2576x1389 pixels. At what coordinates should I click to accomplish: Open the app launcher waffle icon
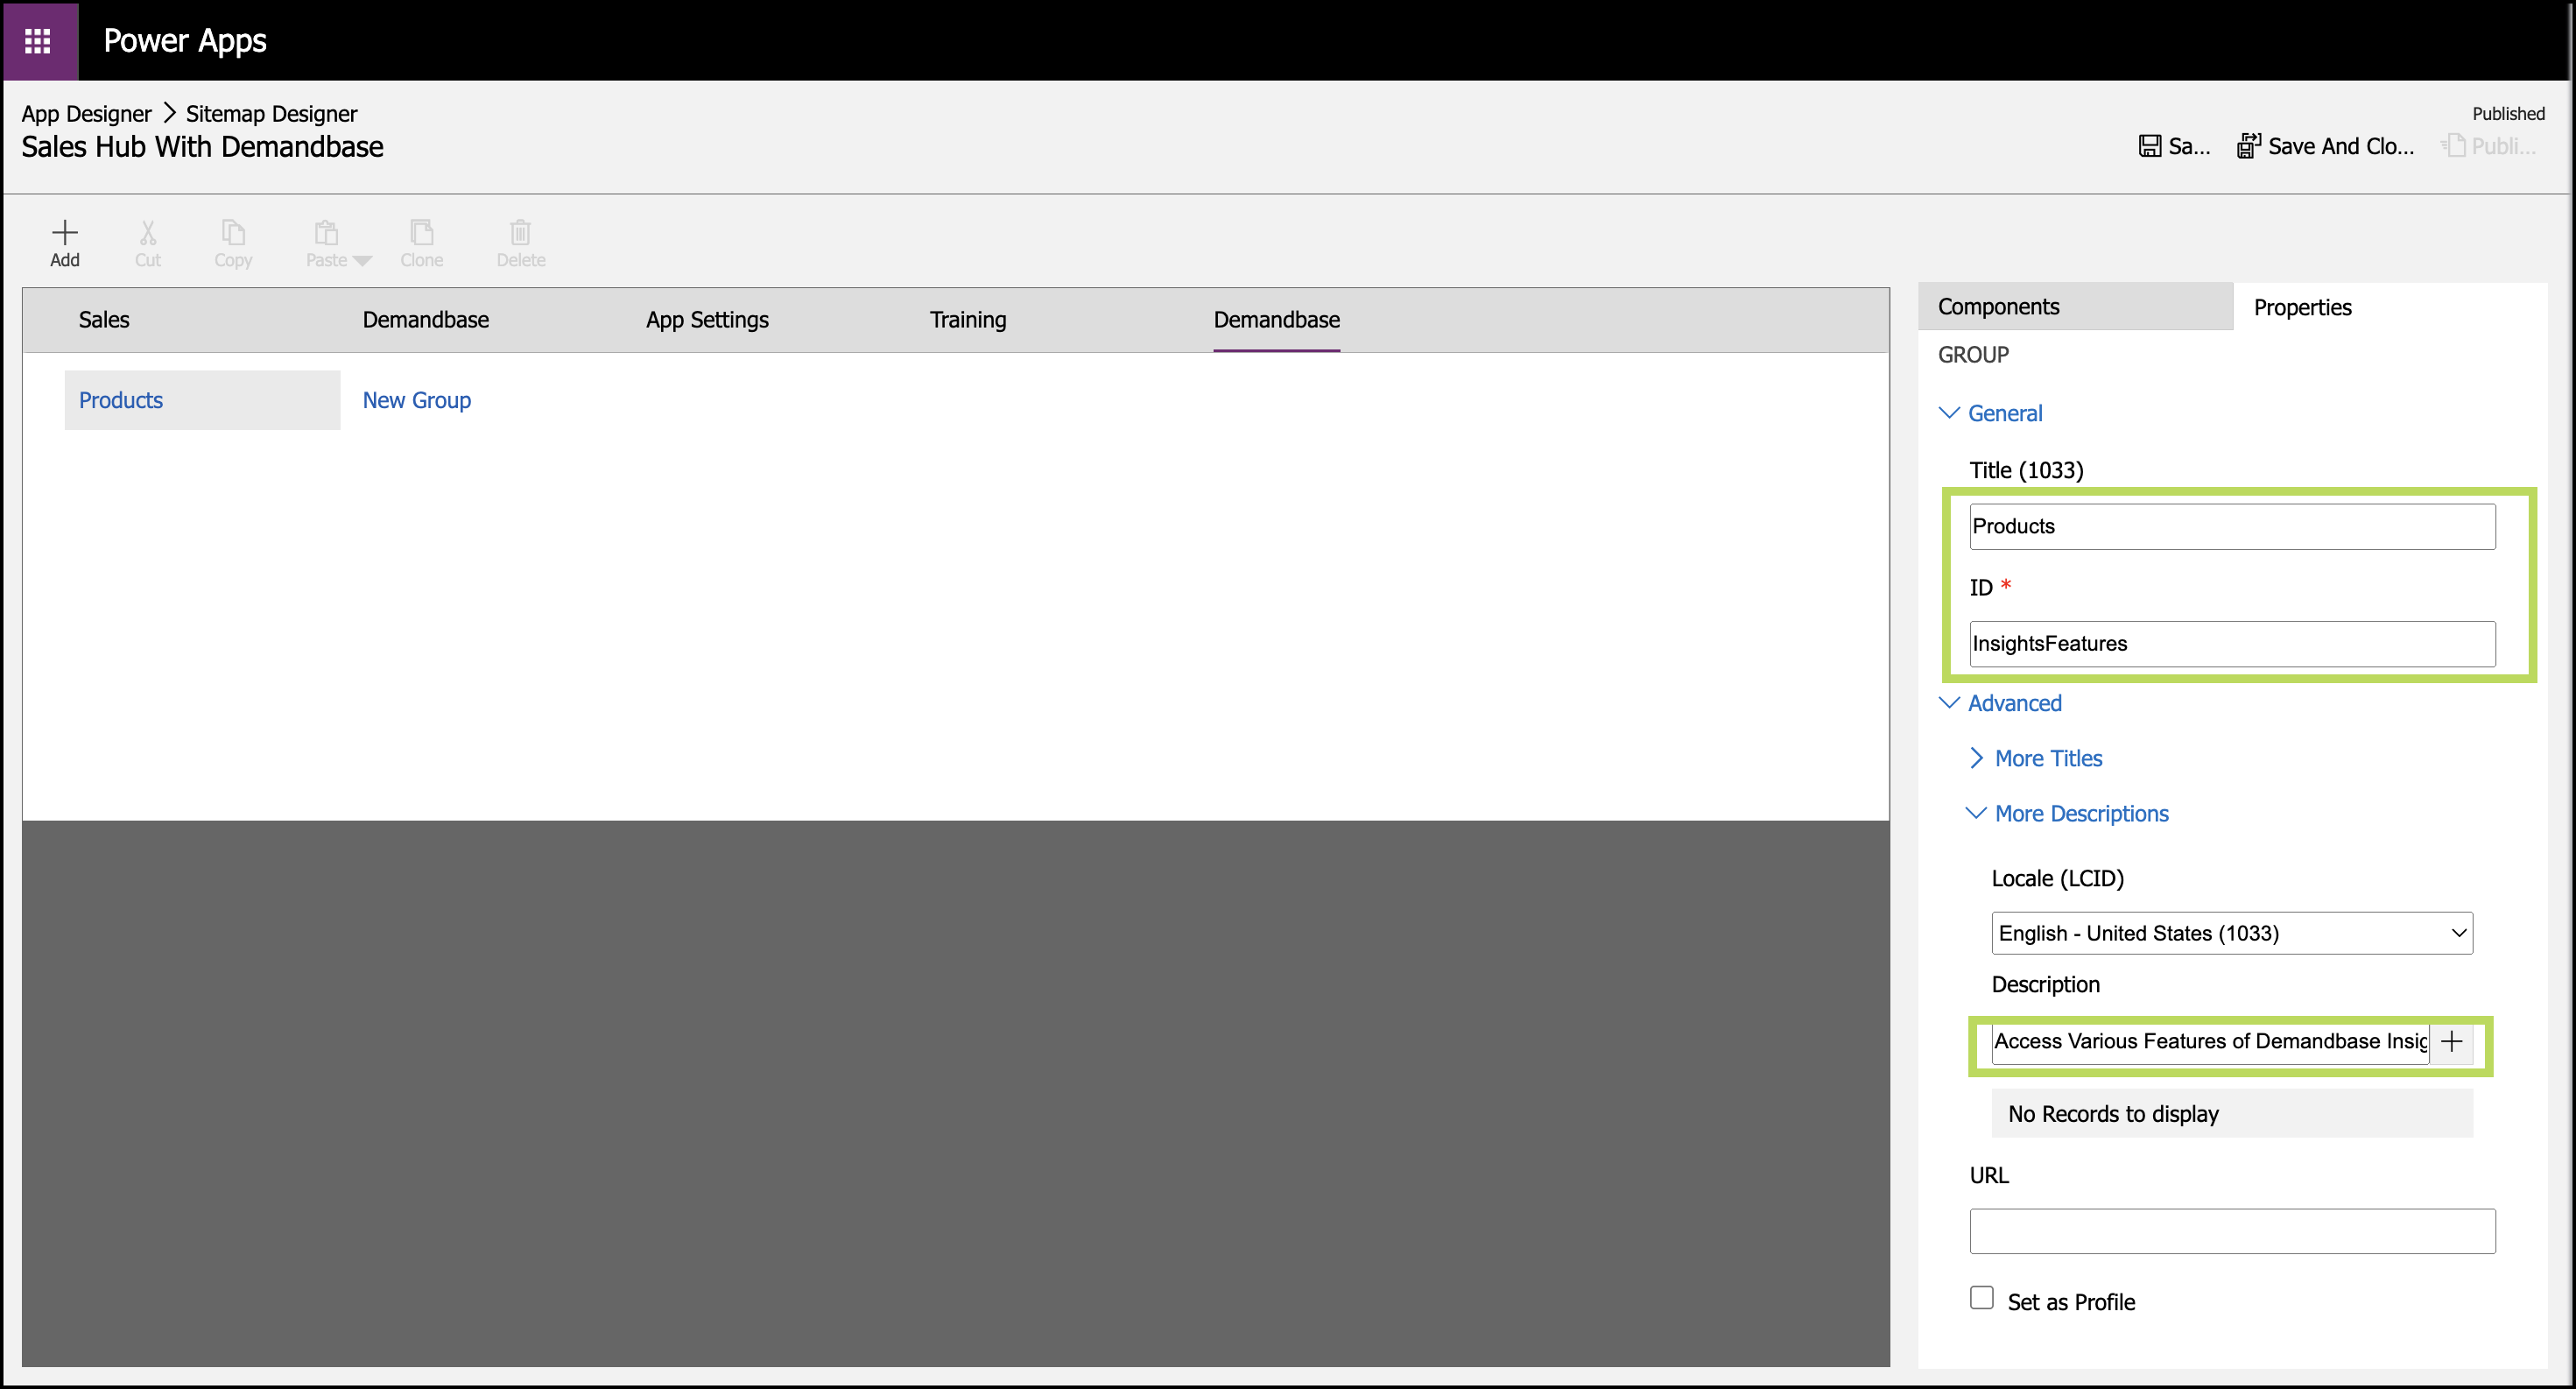pyautogui.click(x=38, y=41)
